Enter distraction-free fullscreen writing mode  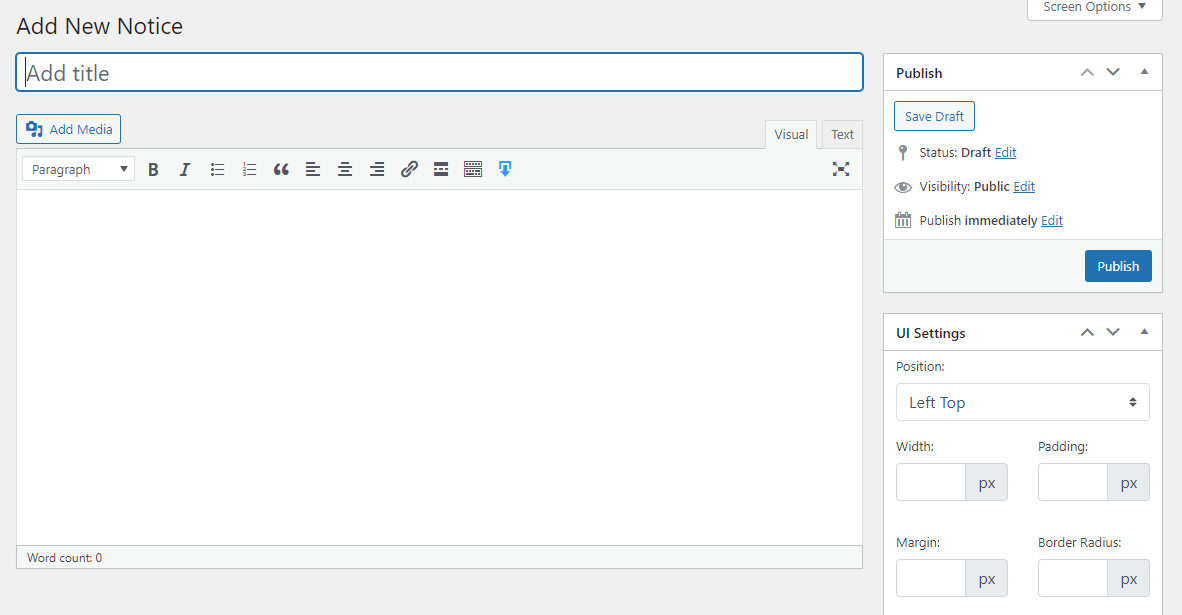[841, 169]
